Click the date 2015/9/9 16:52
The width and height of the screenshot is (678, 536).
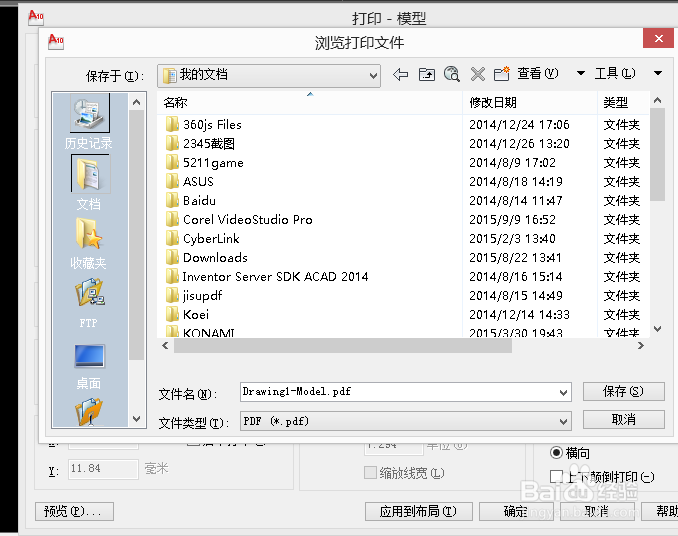[512, 220]
